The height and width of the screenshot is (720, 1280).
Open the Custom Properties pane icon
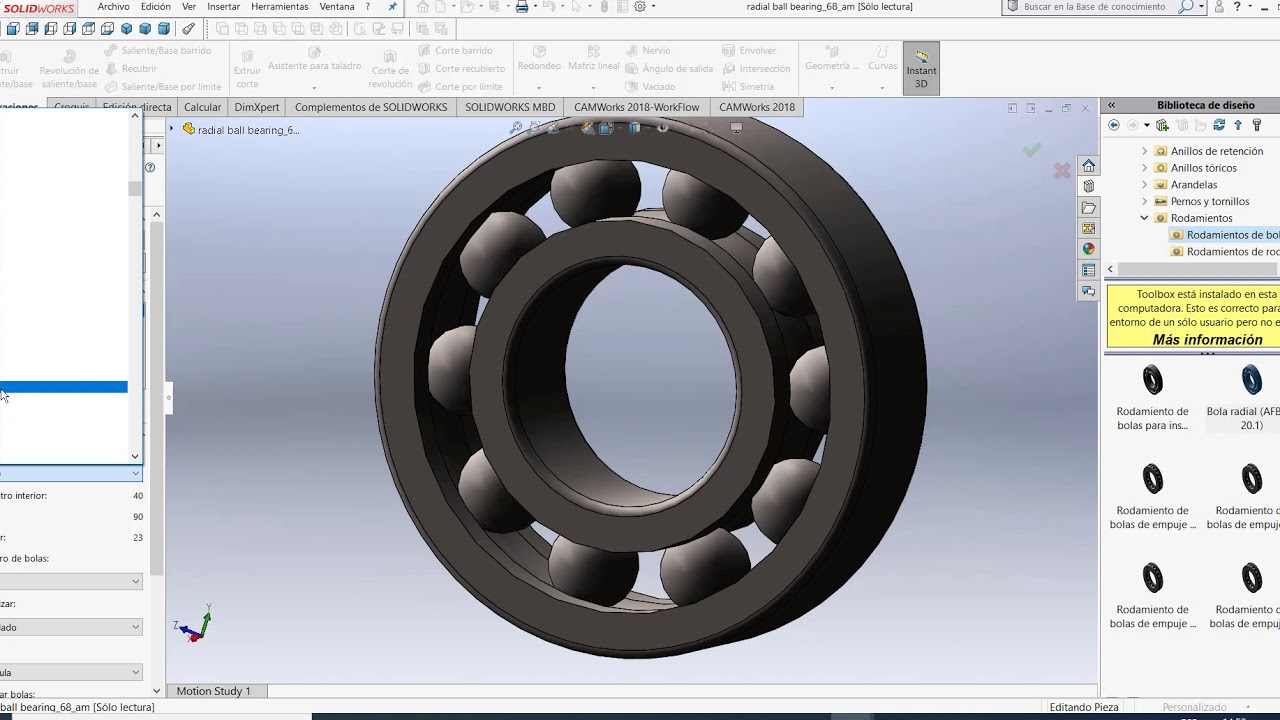(x=1089, y=270)
